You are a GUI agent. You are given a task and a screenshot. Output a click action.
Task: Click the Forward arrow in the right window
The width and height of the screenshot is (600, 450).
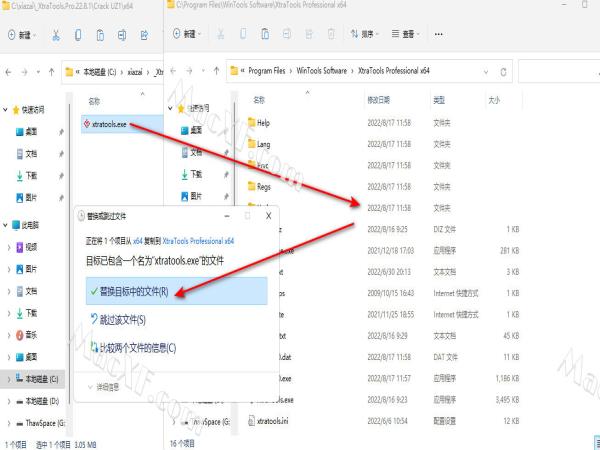(x=189, y=70)
